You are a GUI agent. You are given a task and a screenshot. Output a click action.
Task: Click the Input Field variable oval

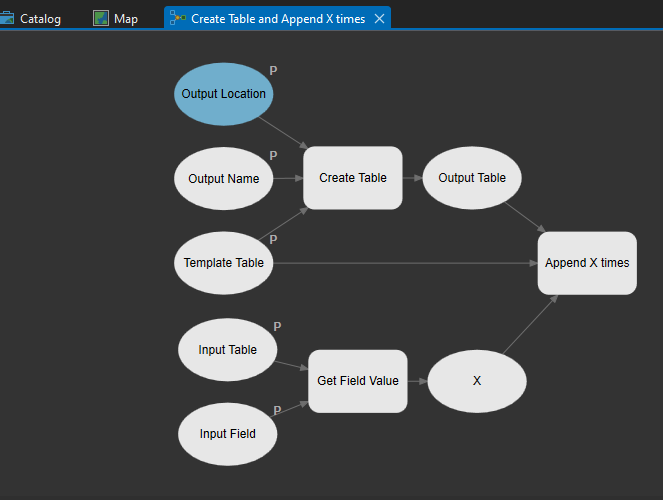tap(227, 434)
